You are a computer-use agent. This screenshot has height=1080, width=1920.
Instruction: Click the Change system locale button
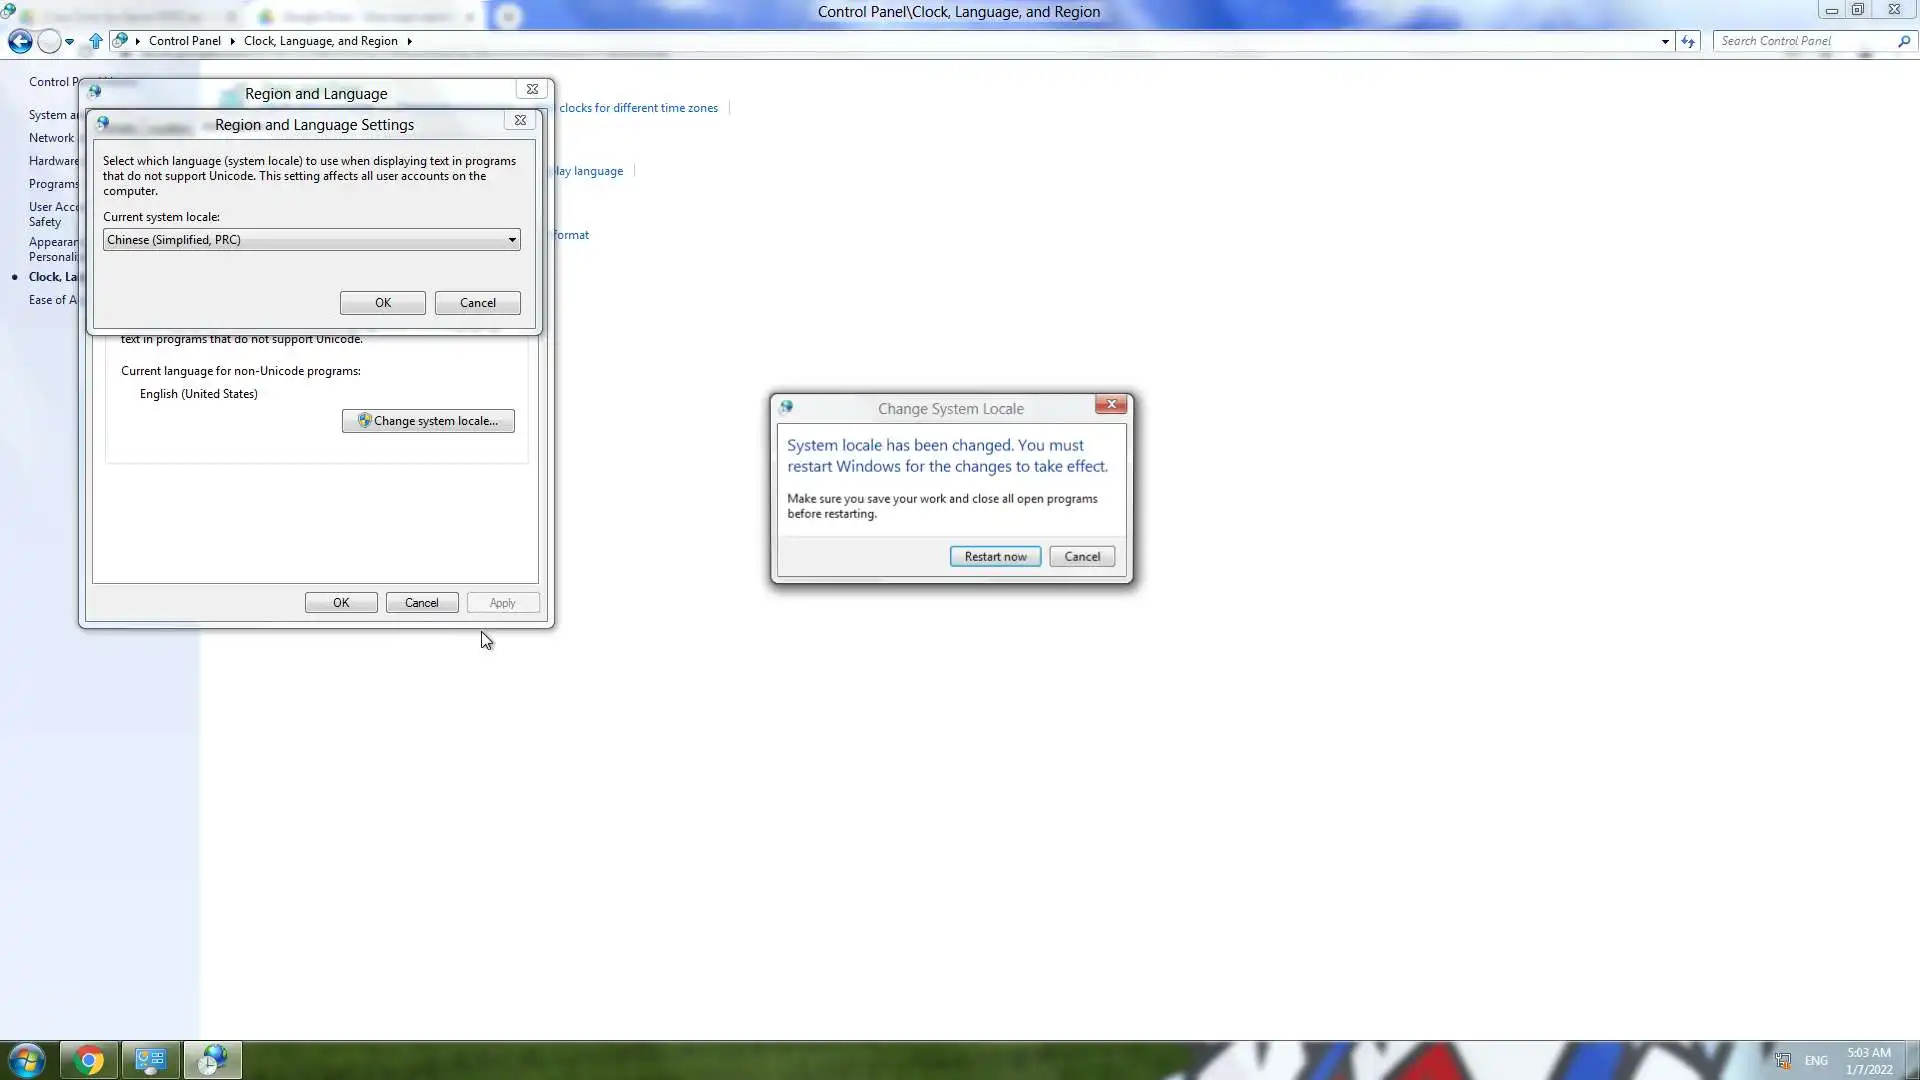click(428, 421)
